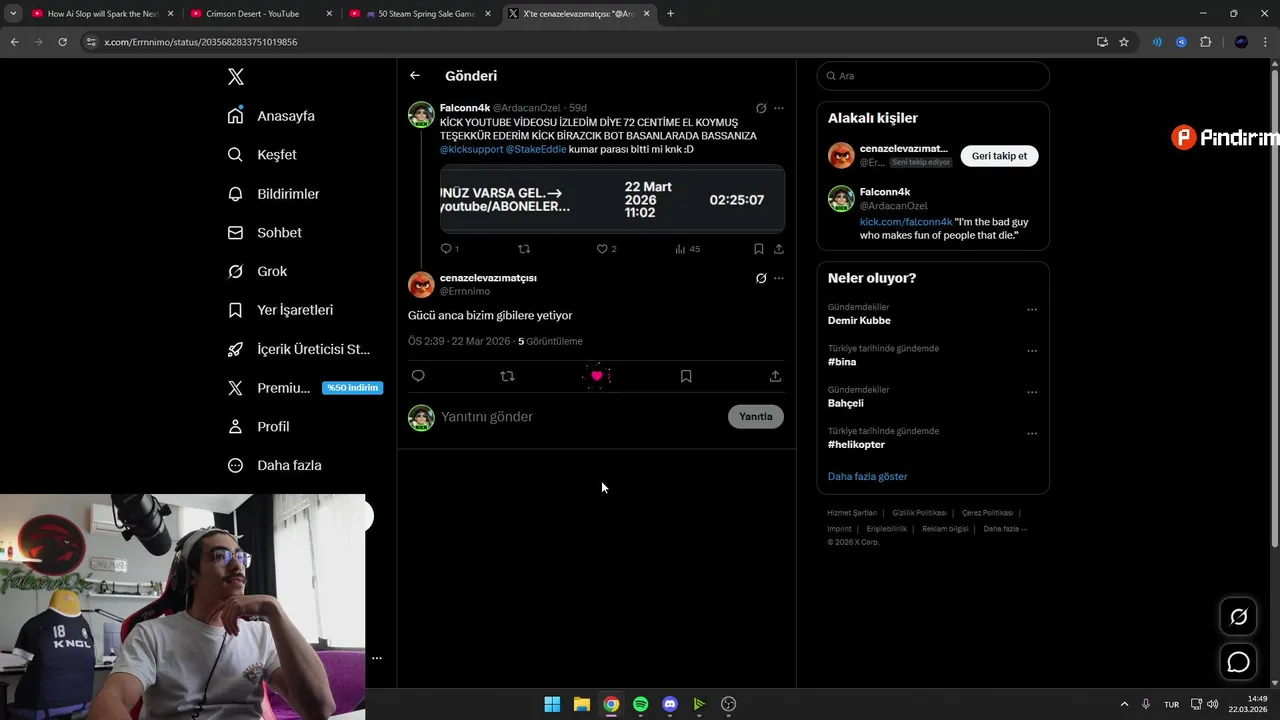Click the back arrow next to Gönderi
This screenshot has width=1280, height=720.
click(x=415, y=76)
